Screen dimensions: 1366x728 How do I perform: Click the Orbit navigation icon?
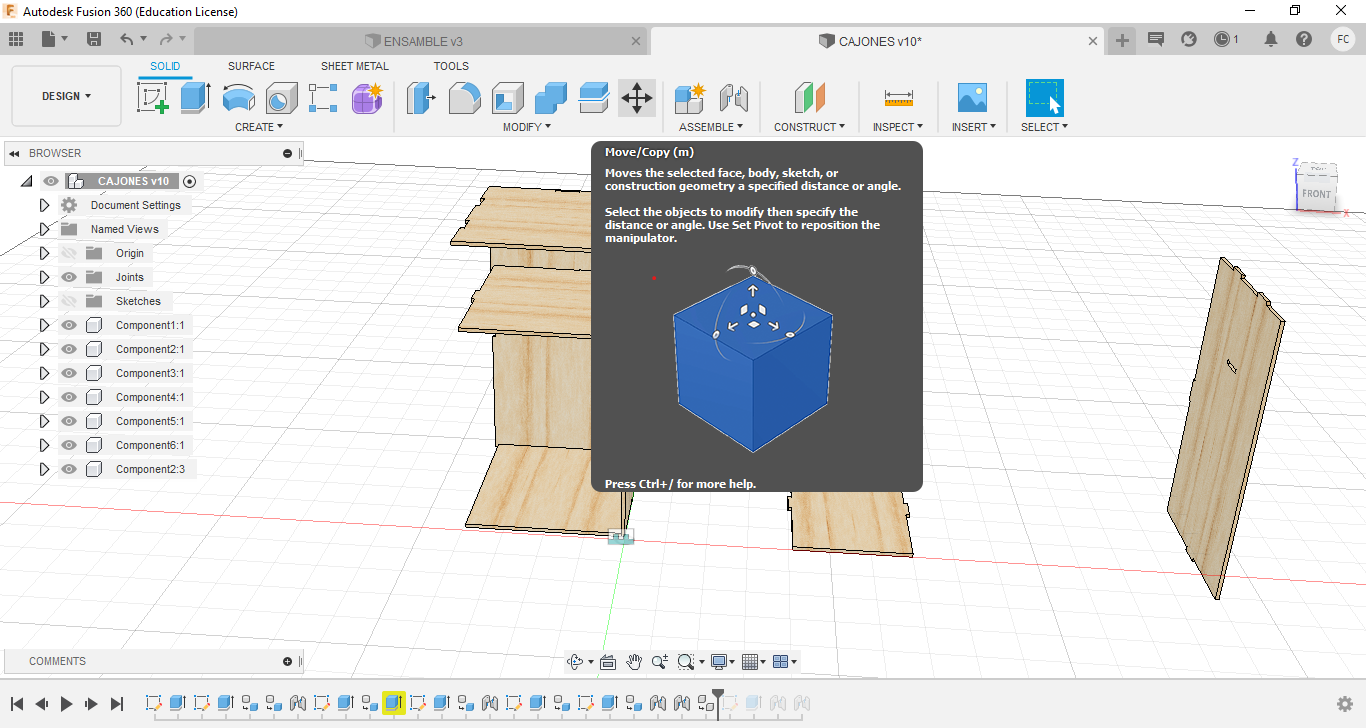click(x=575, y=662)
